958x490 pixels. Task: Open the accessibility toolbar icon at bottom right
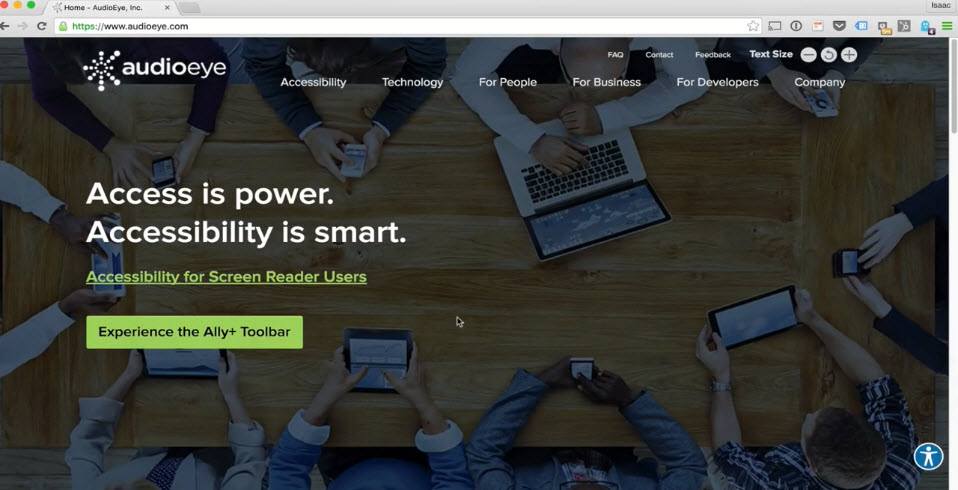click(929, 456)
